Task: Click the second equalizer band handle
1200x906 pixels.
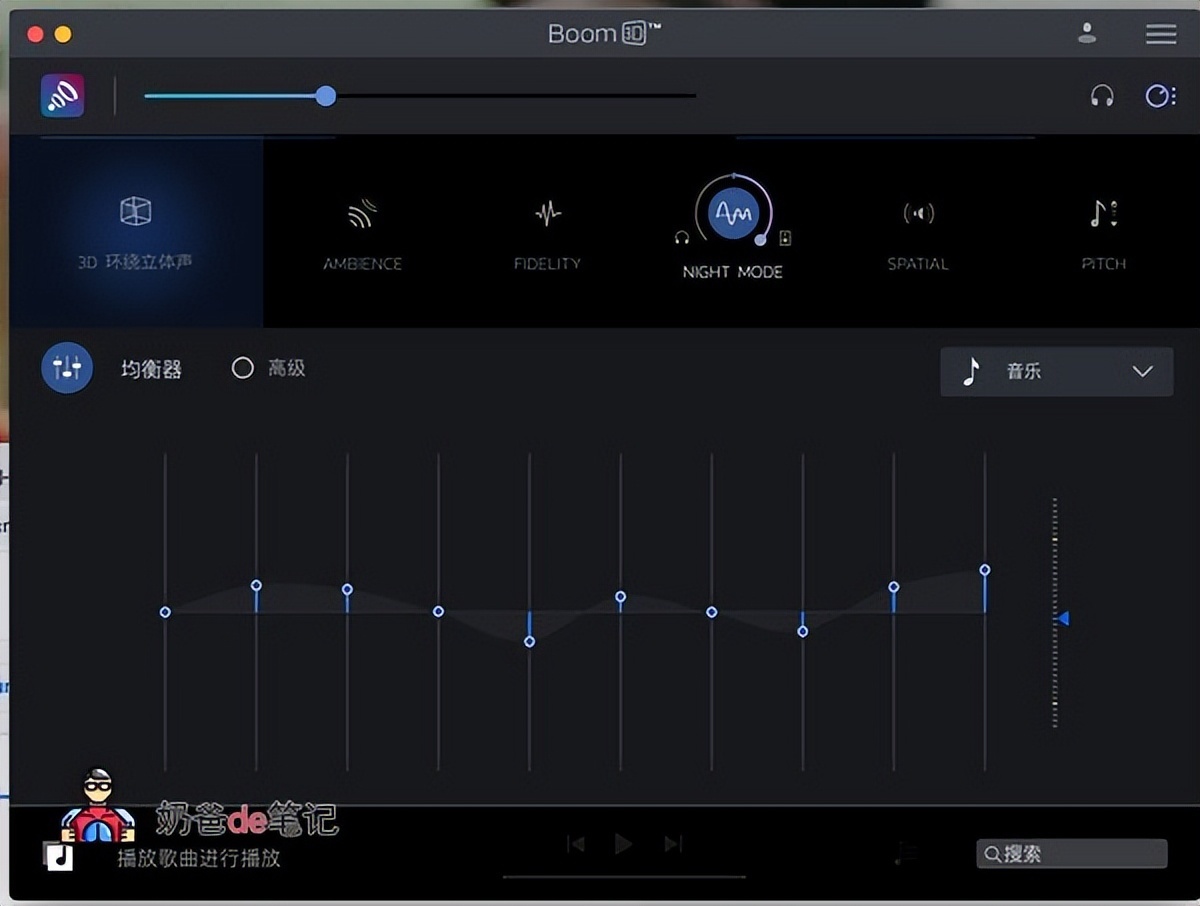Action: [256, 585]
